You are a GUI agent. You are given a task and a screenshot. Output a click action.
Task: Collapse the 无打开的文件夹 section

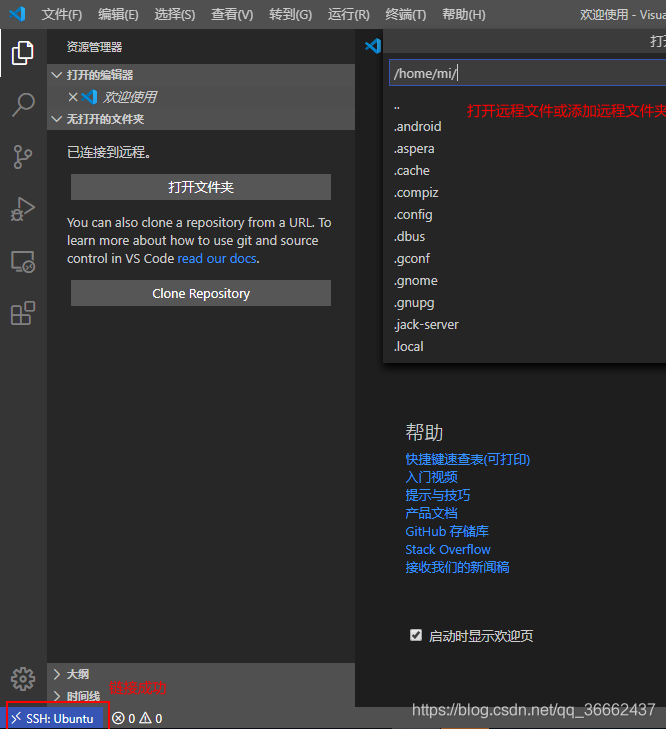(x=201, y=119)
